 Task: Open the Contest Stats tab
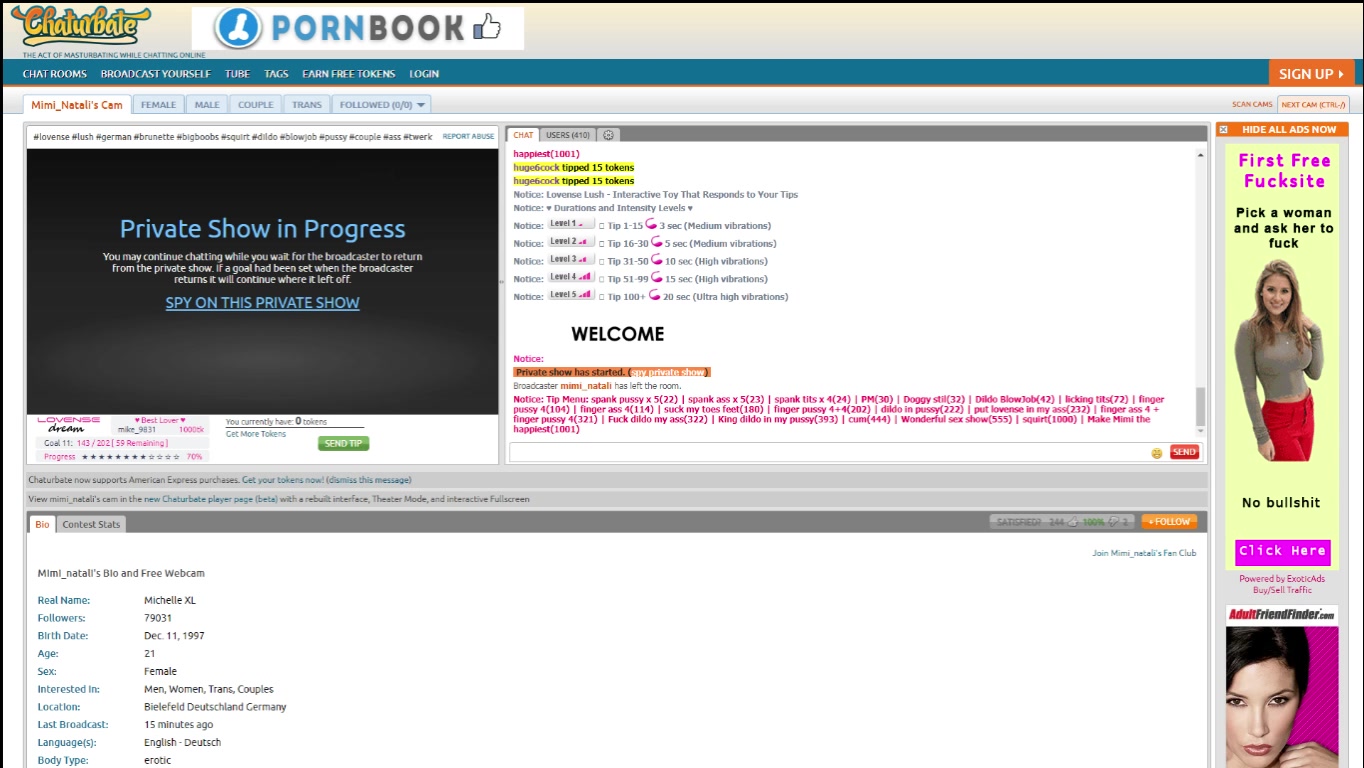click(91, 524)
